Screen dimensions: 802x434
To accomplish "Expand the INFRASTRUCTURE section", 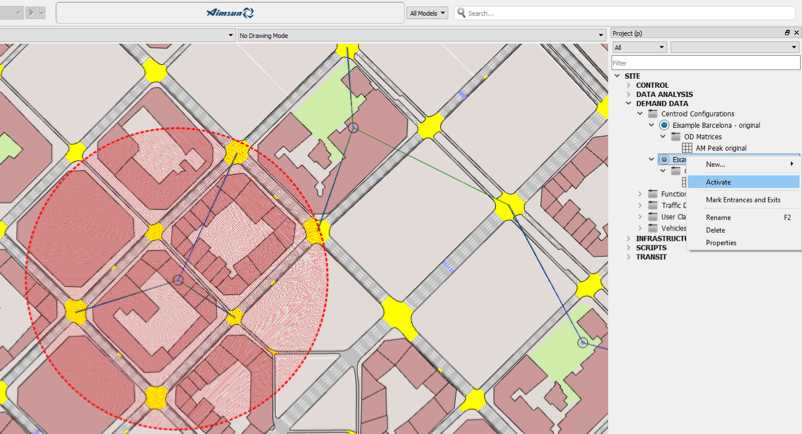I will coord(629,238).
